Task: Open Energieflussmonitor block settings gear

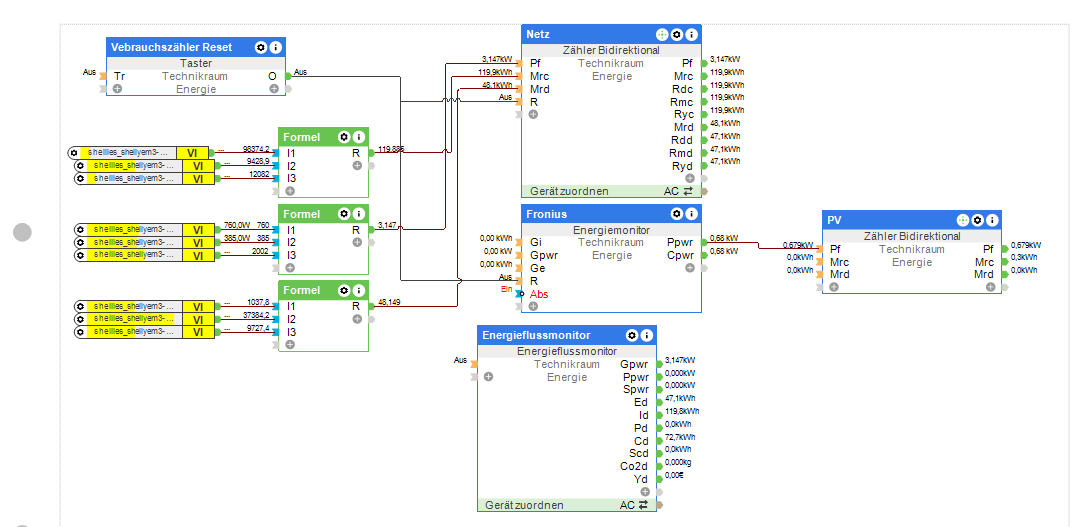Action: [x=631, y=336]
